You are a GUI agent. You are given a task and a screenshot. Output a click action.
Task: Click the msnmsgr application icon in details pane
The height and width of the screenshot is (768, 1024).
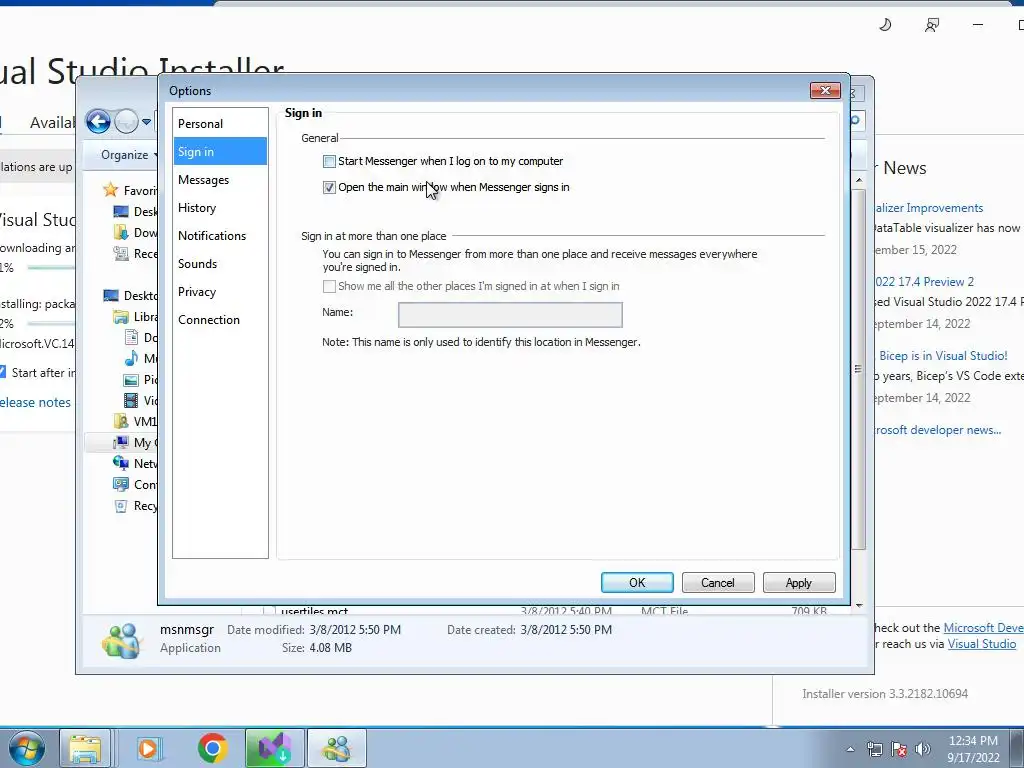click(x=121, y=640)
